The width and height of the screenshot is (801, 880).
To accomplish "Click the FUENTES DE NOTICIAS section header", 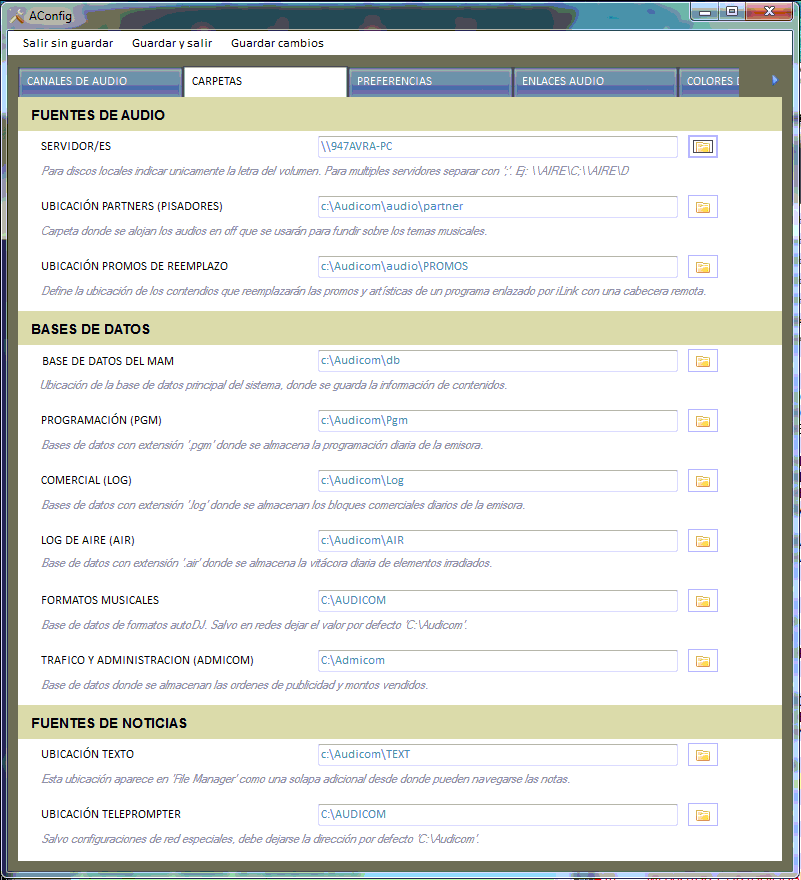I will tap(400, 722).
